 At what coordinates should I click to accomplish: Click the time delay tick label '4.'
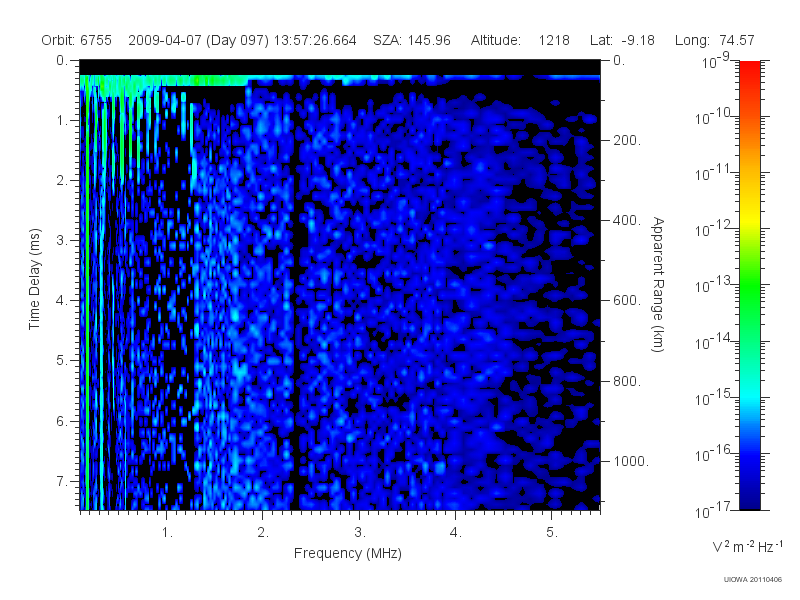click(62, 301)
